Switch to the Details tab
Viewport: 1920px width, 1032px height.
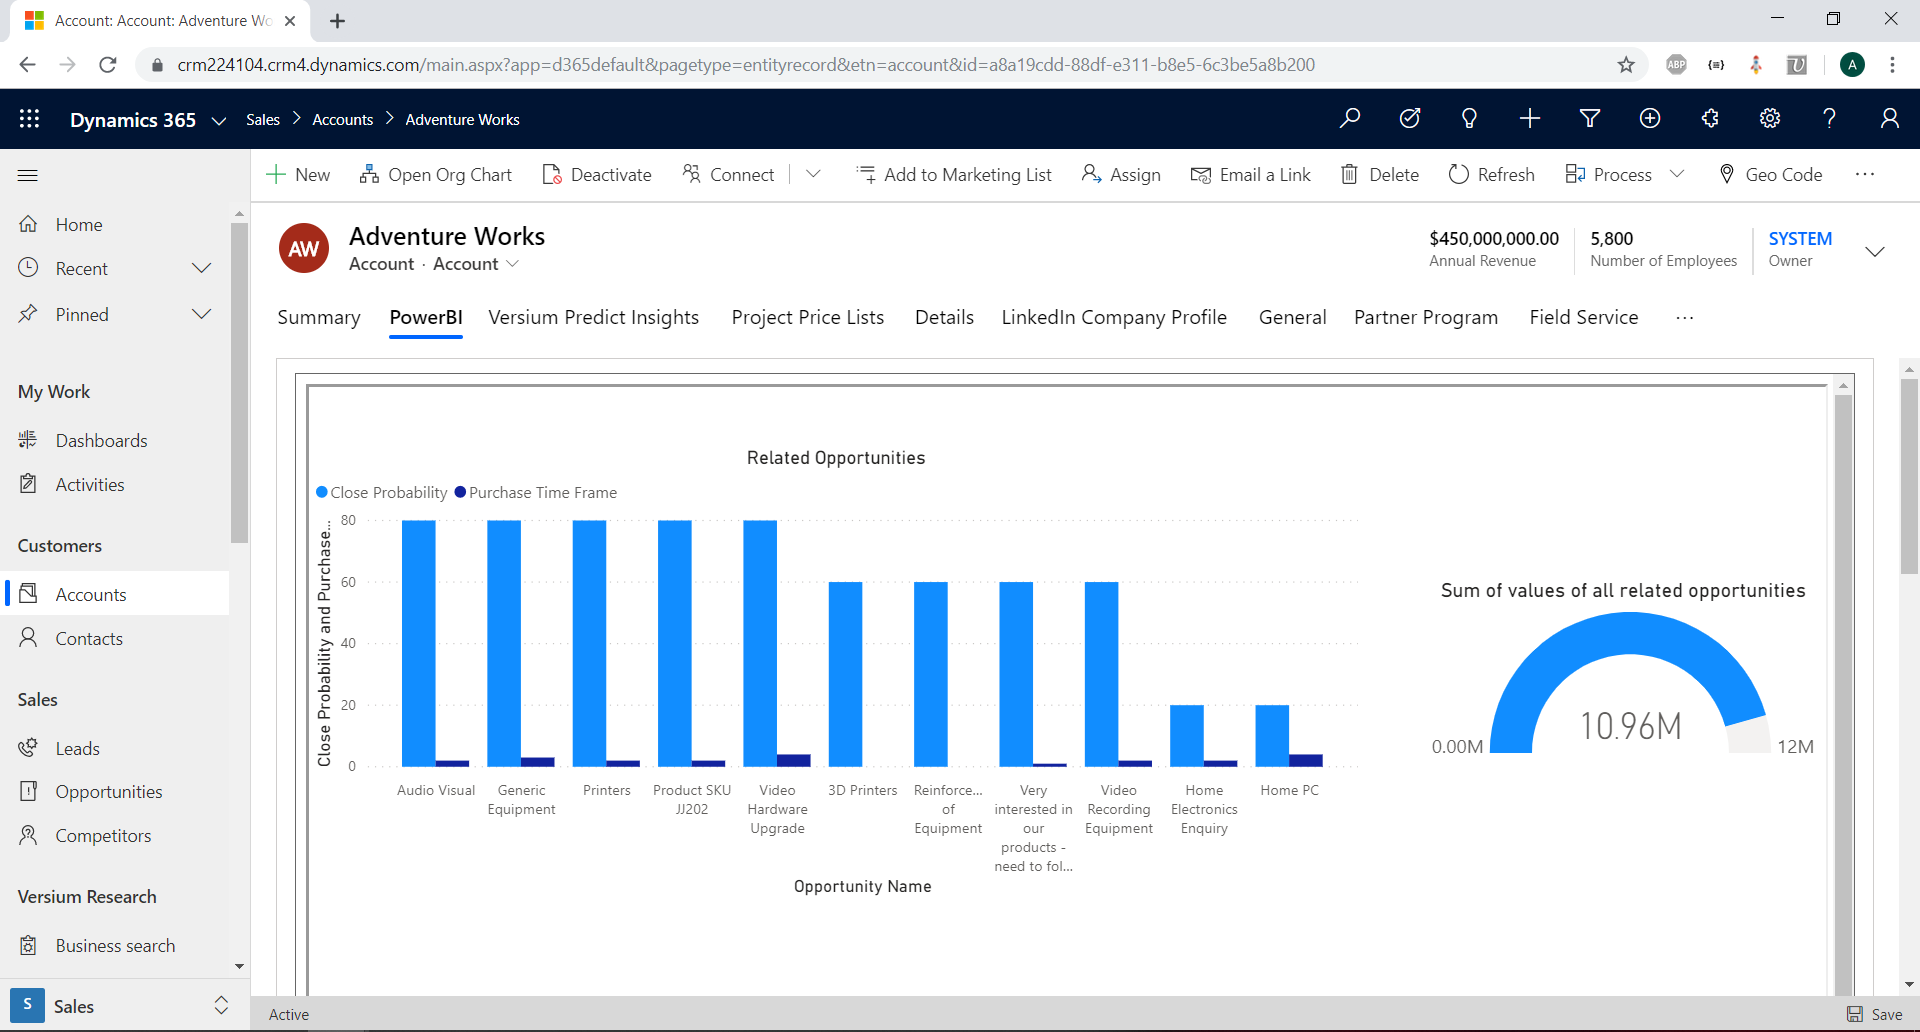tap(944, 317)
